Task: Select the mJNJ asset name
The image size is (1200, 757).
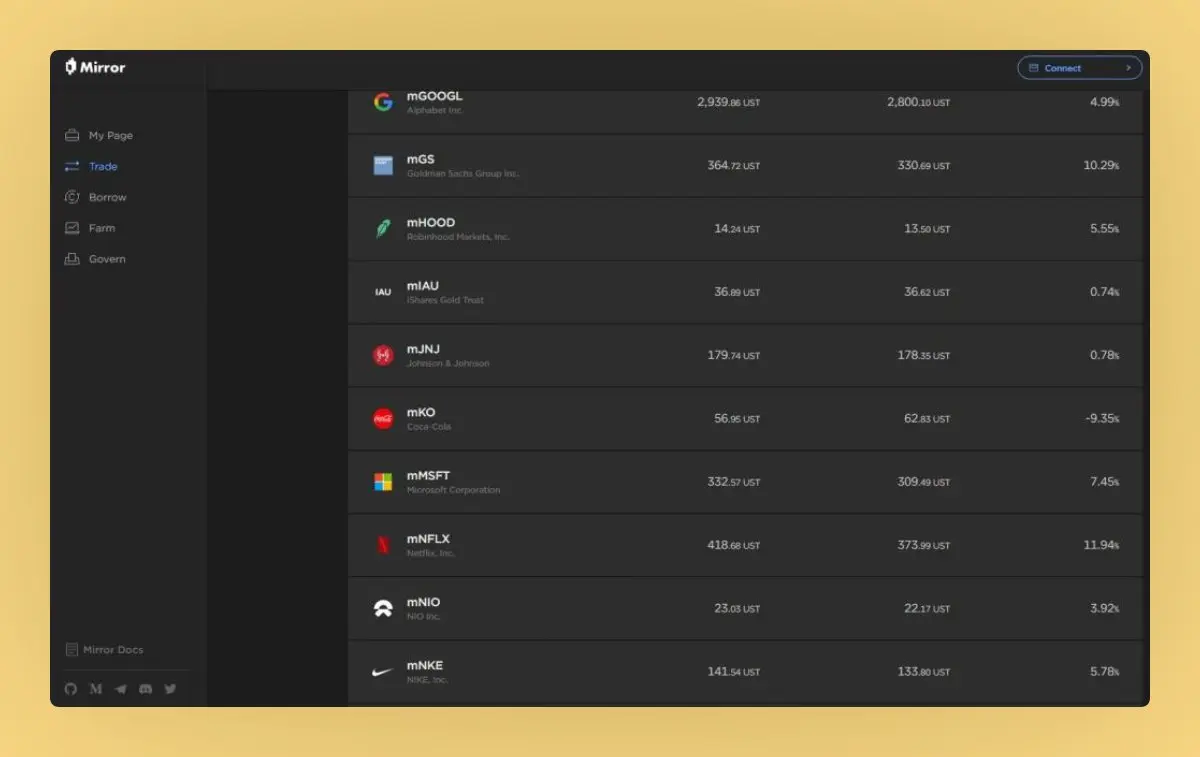Action: [x=423, y=349]
